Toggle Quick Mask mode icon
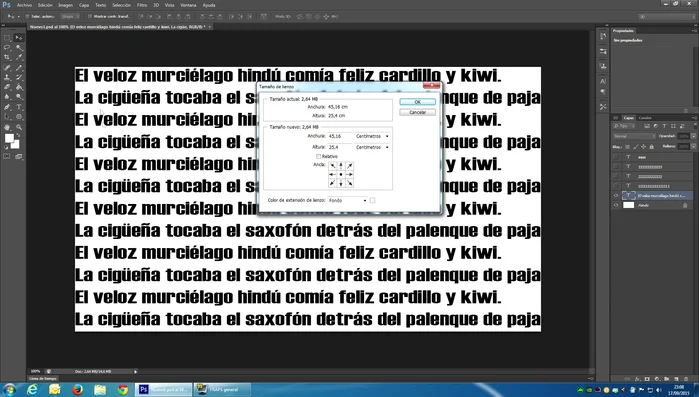 click(7, 156)
